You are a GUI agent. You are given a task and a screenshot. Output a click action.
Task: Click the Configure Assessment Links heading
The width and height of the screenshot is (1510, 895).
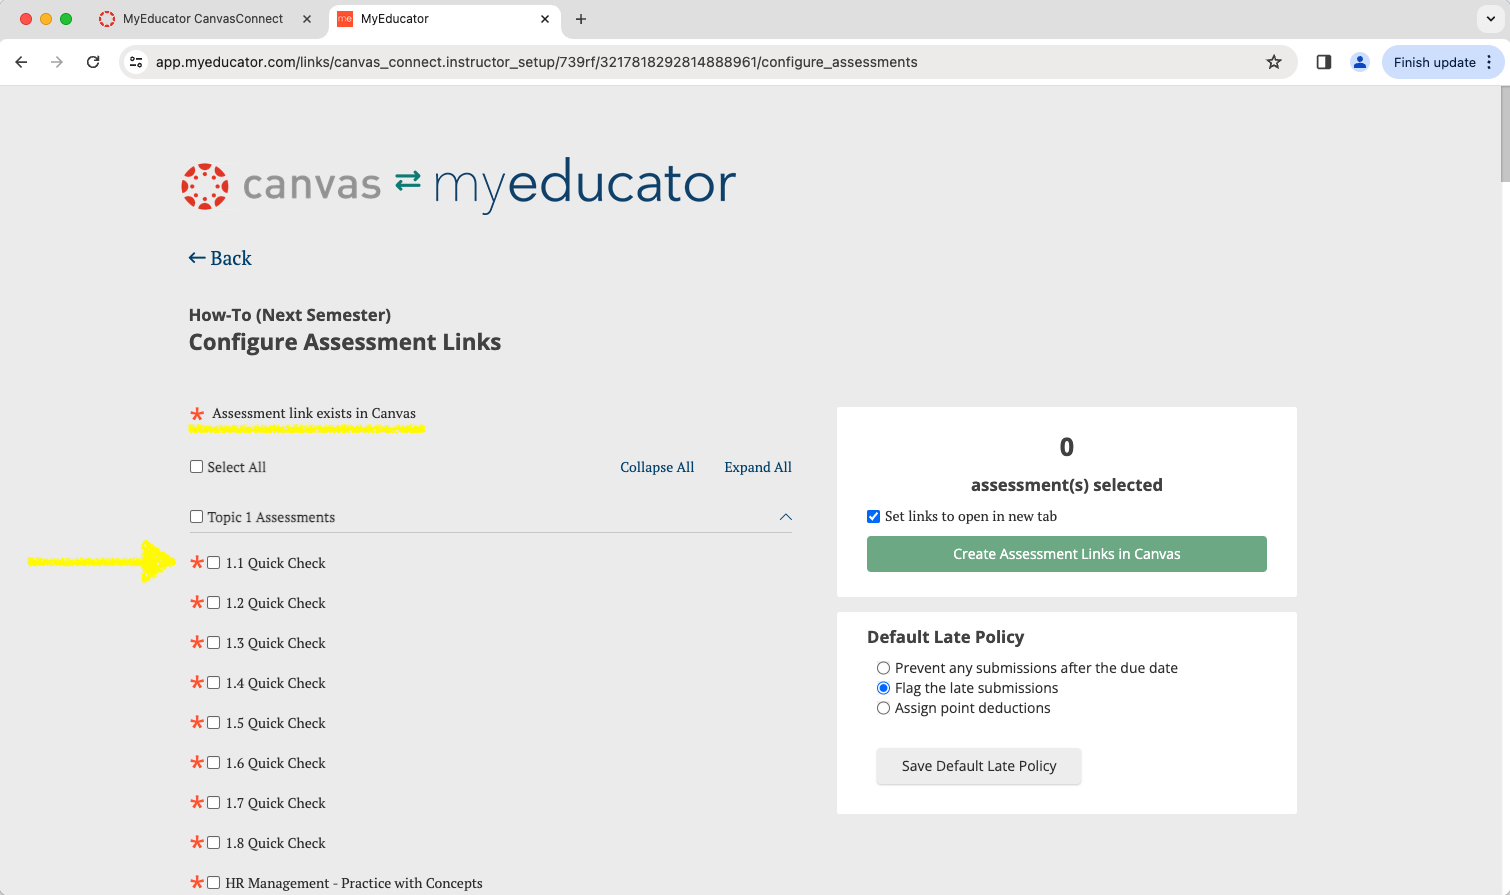click(345, 342)
